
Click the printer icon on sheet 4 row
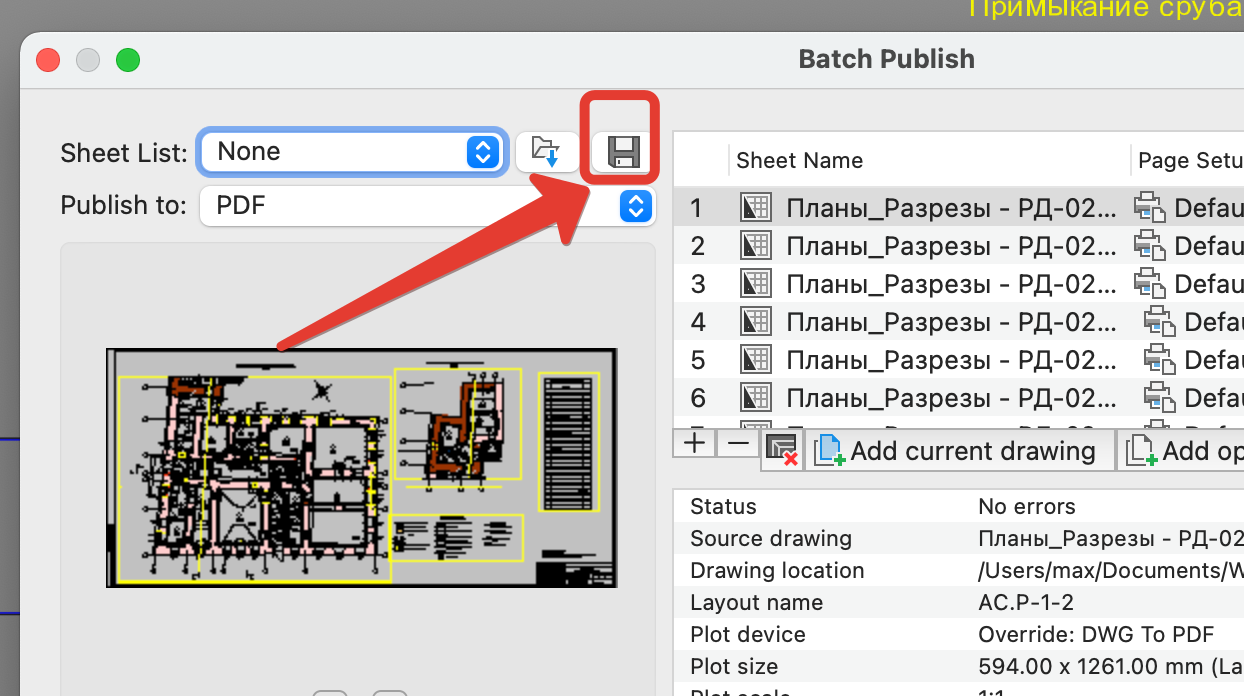pos(1158,321)
